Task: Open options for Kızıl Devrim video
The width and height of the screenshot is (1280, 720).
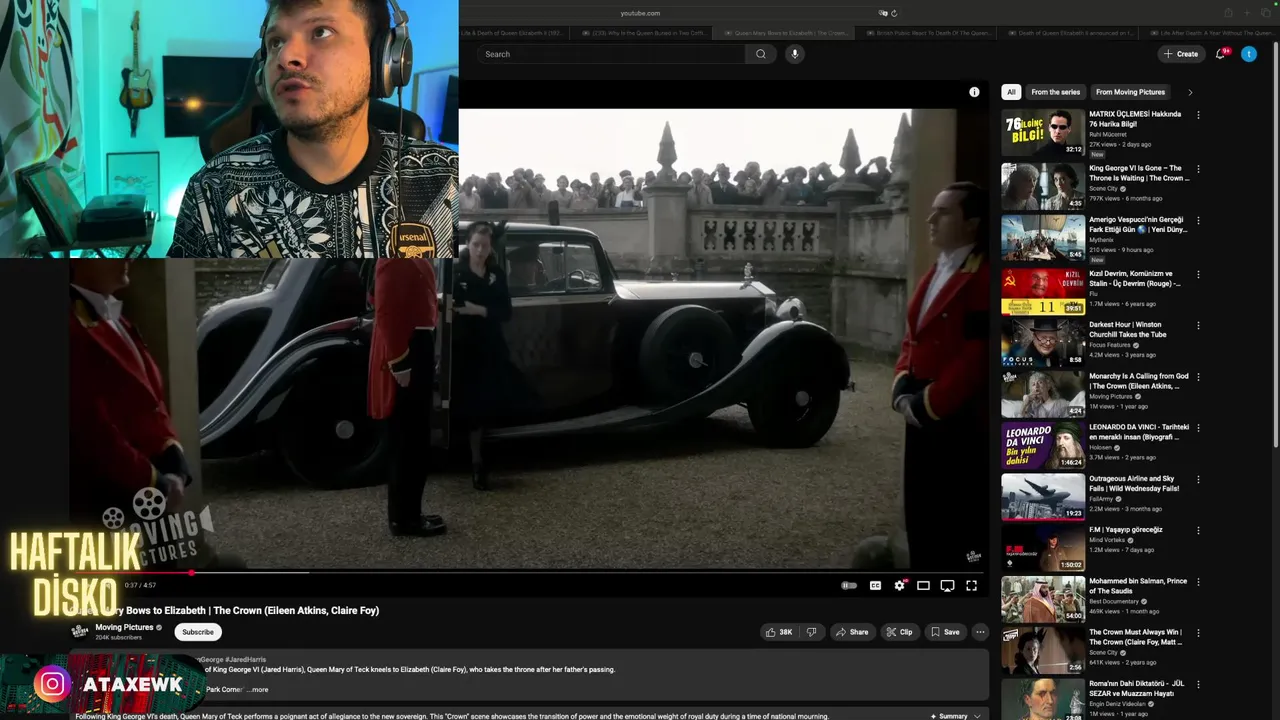Action: [x=1198, y=274]
